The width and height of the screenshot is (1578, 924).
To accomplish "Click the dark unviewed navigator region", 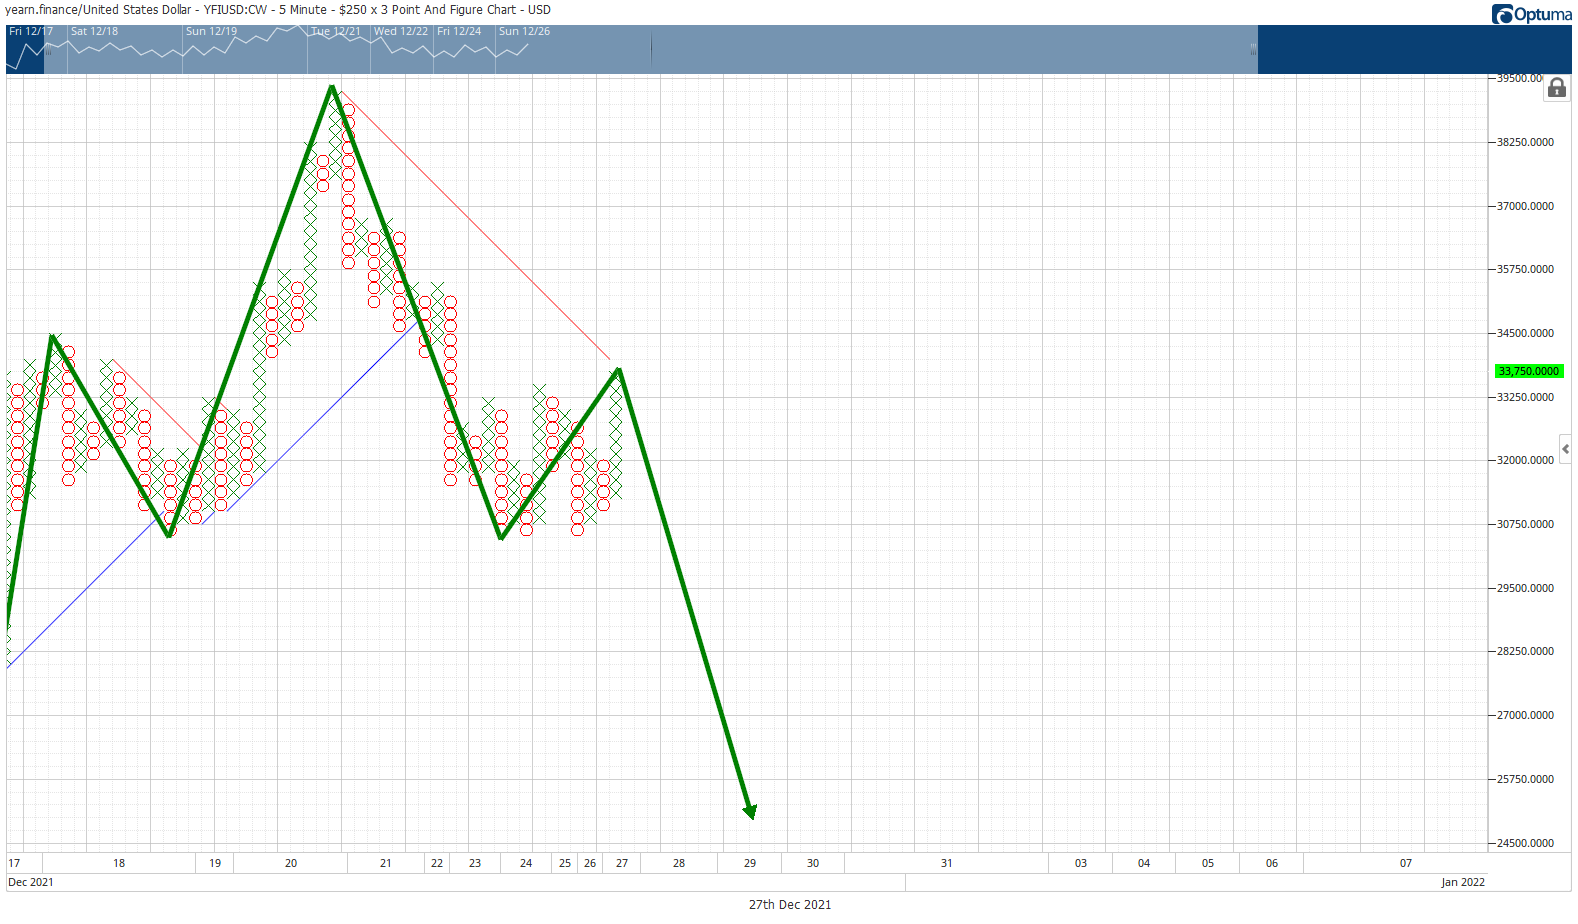I will tap(1414, 49).
